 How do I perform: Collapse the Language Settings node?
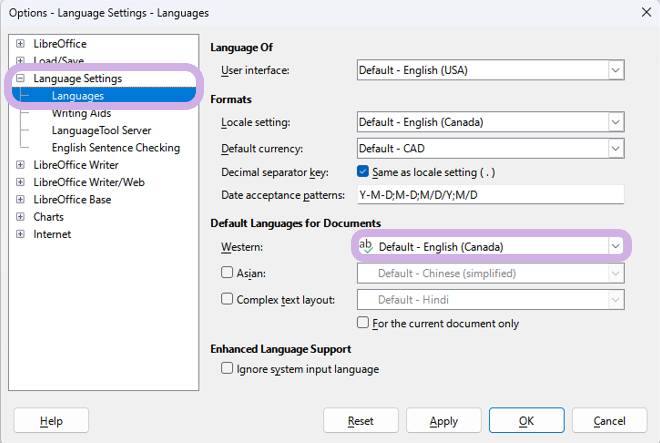(x=20, y=78)
